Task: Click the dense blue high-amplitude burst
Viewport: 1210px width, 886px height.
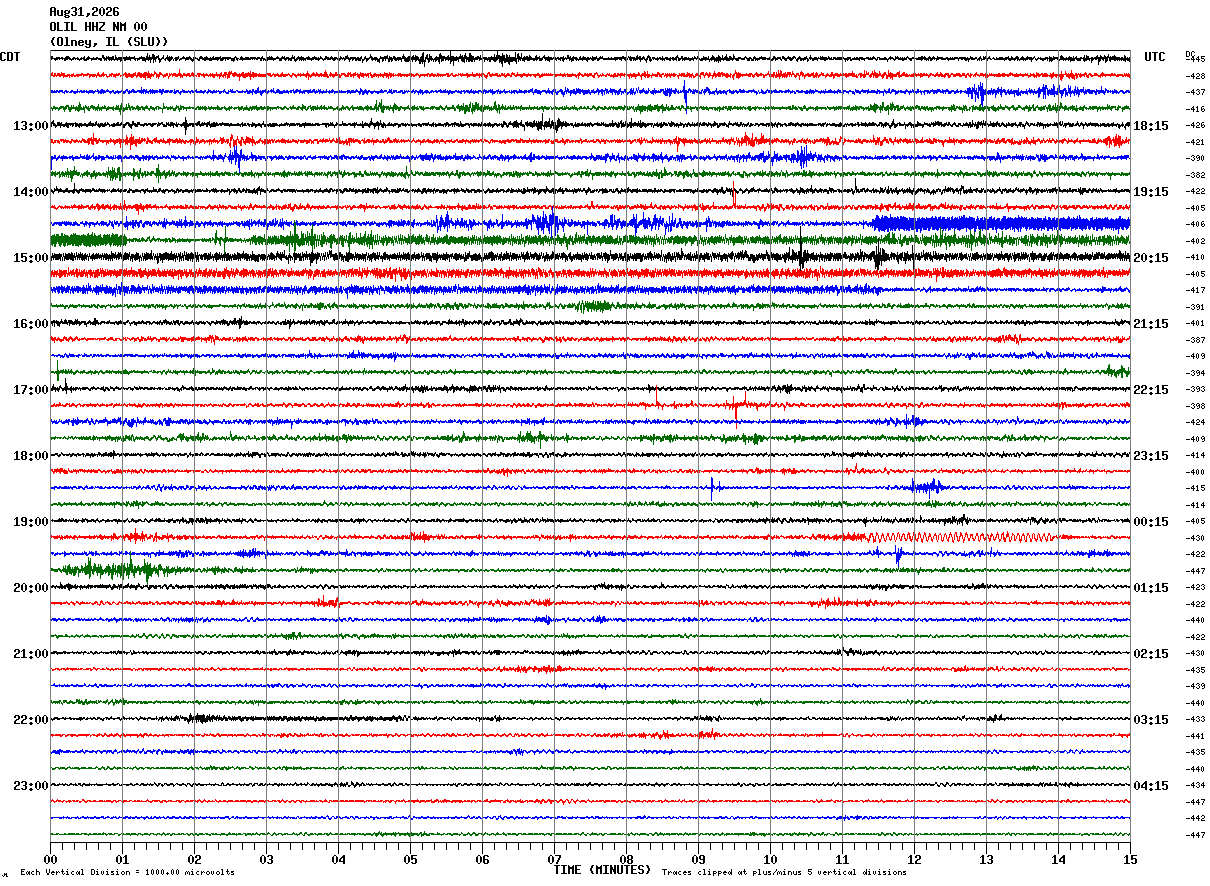Action: 1000,223
